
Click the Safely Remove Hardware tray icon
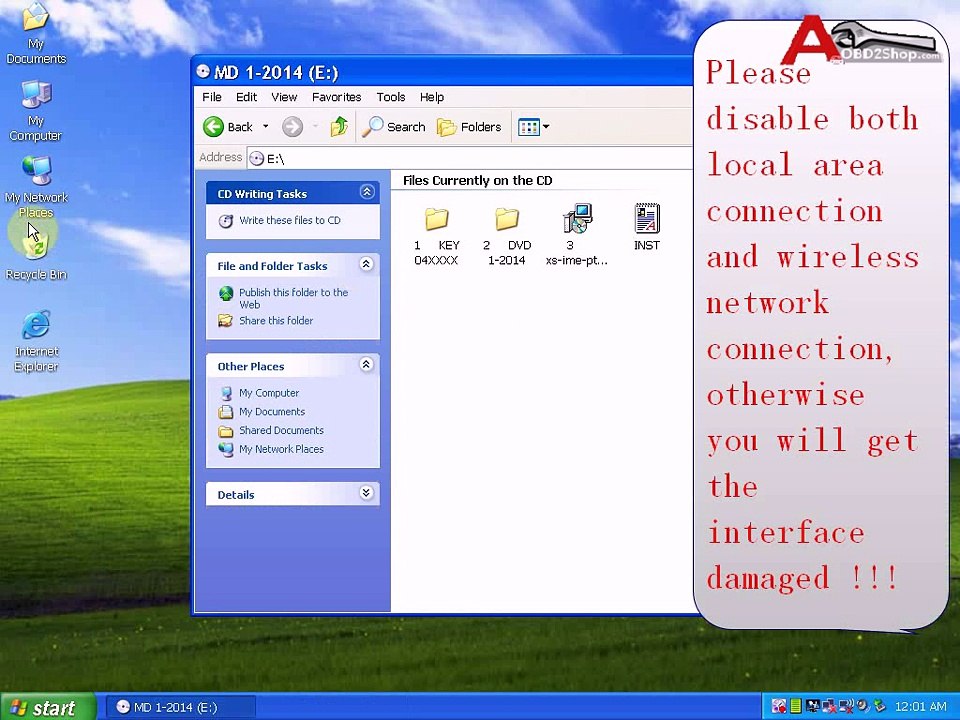tap(879, 707)
